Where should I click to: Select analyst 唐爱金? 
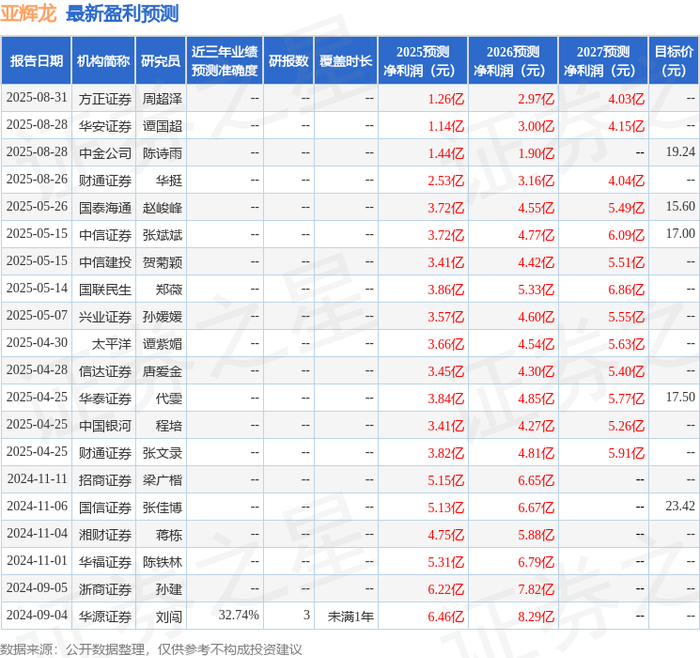pyautogui.click(x=162, y=371)
